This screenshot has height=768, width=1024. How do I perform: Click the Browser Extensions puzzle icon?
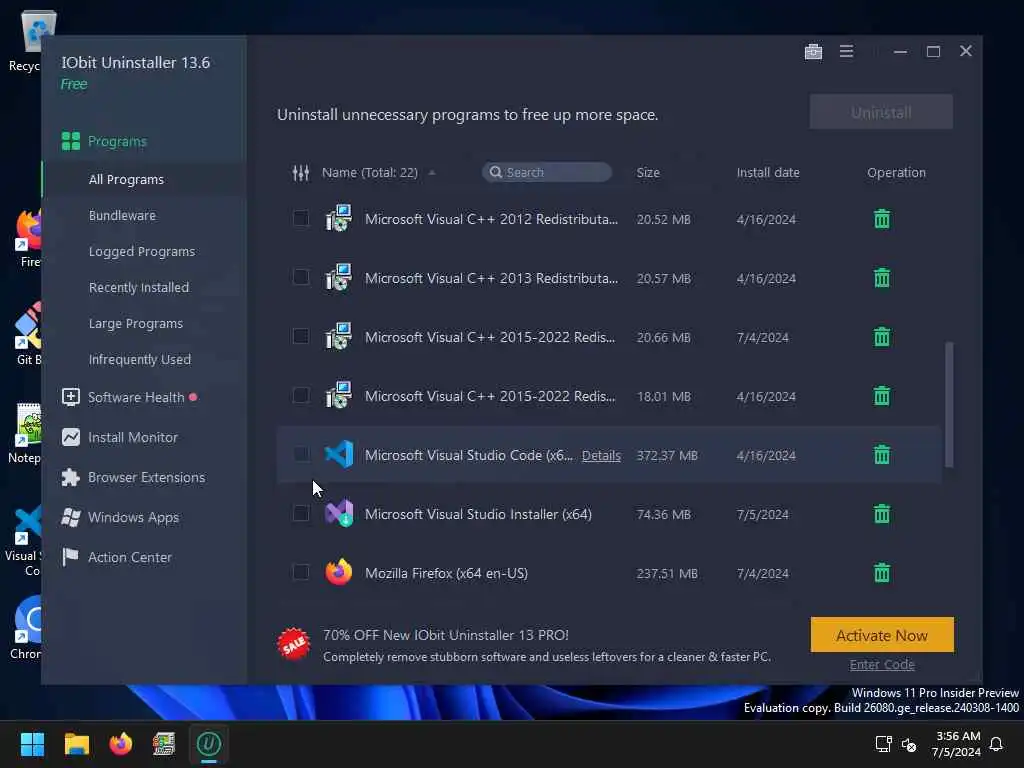[x=71, y=477]
